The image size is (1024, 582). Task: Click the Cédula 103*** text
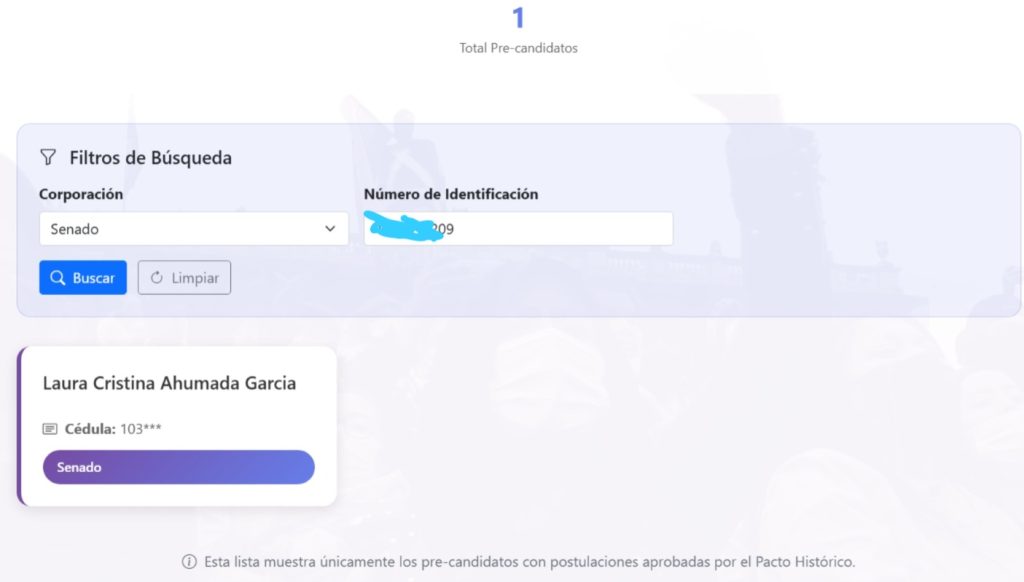[113, 429]
